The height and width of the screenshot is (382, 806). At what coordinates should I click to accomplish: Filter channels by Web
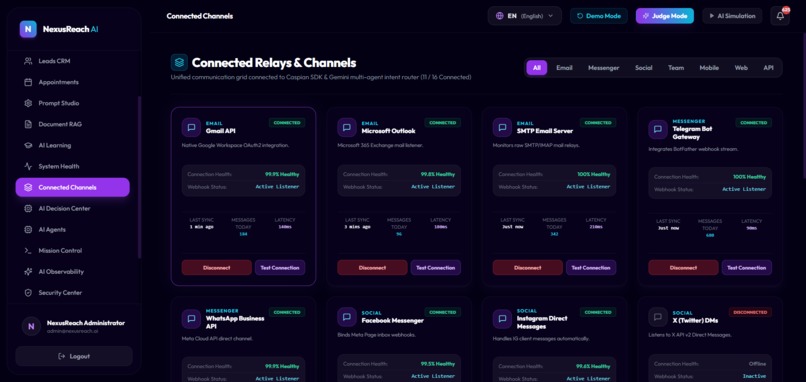741,68
